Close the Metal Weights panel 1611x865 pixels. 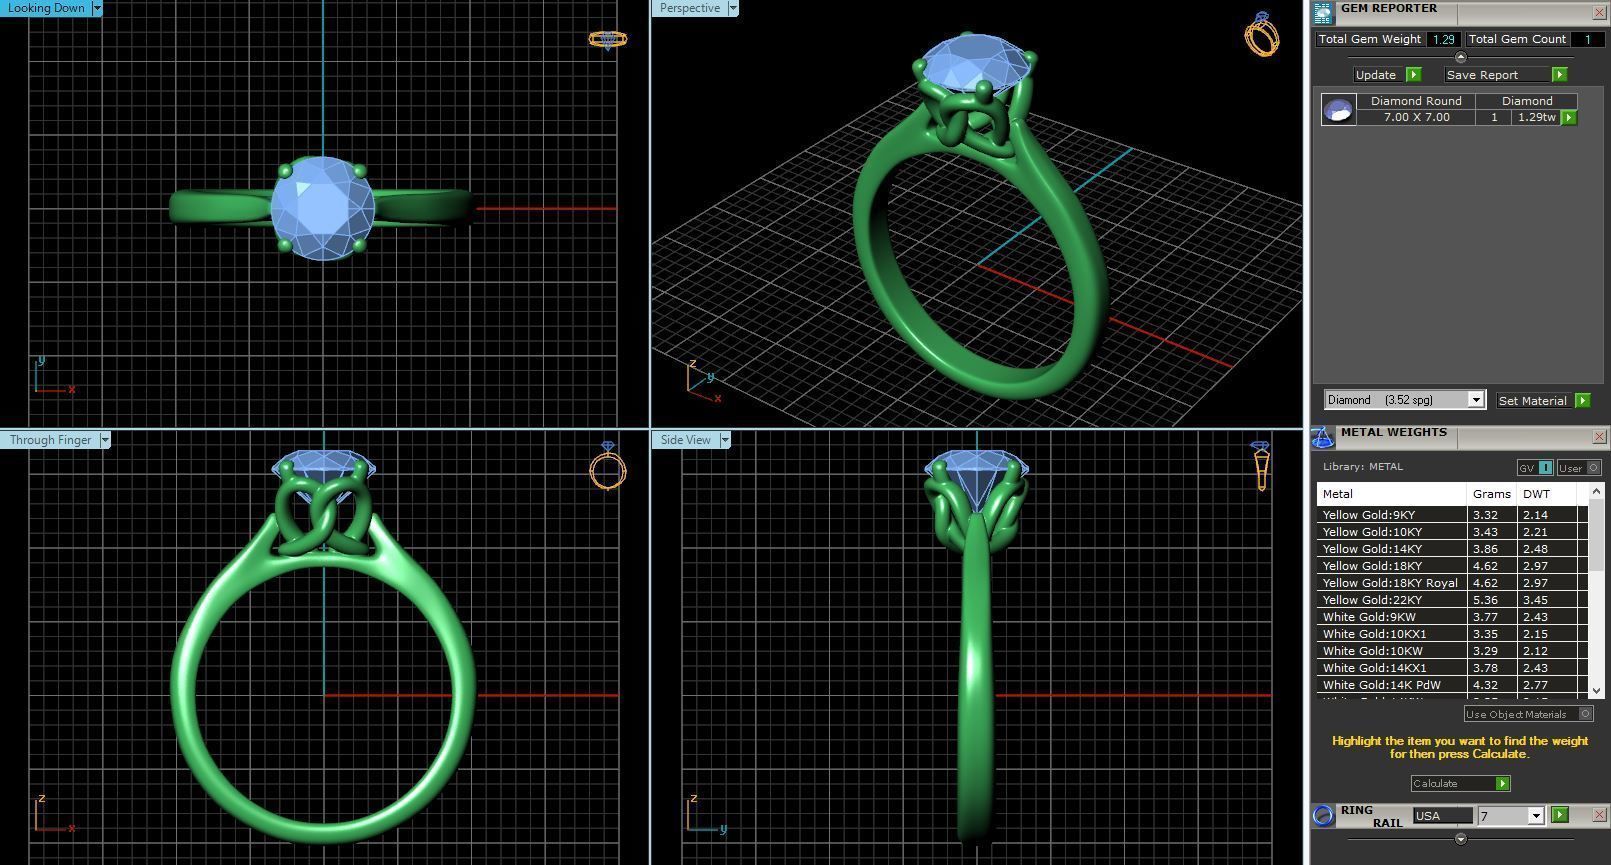[x=1598, y=437]
